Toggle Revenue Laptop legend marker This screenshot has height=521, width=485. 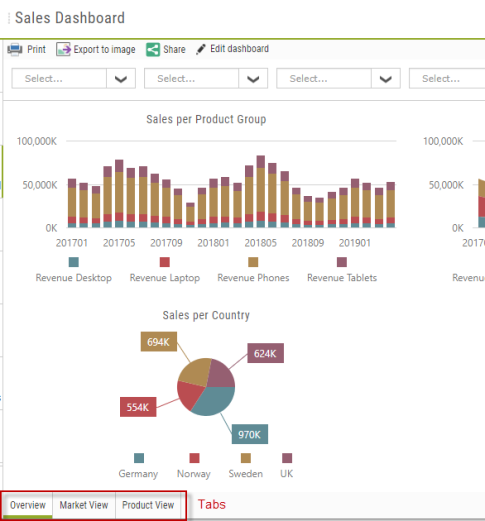(x=165, y=262)
